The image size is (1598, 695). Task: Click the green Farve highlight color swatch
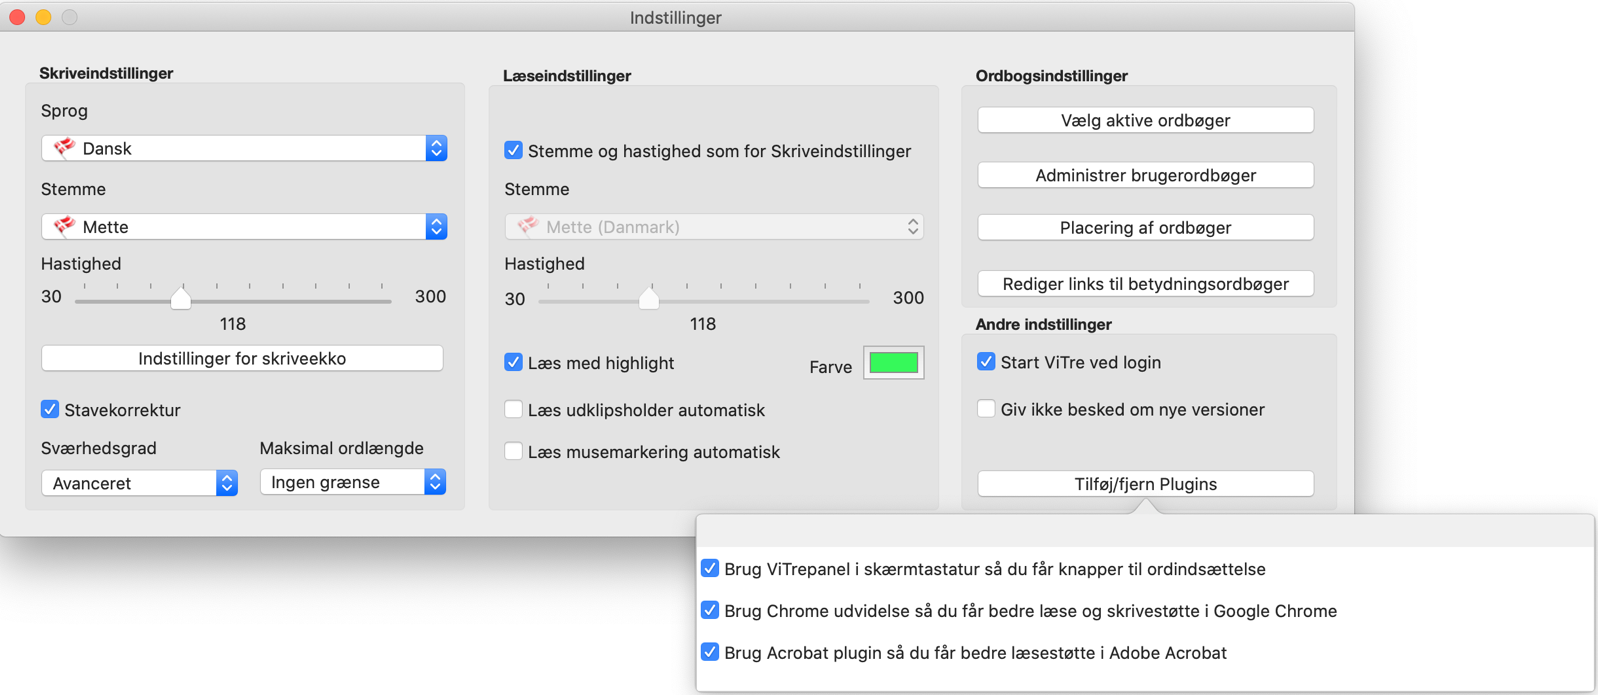point(893,363)
